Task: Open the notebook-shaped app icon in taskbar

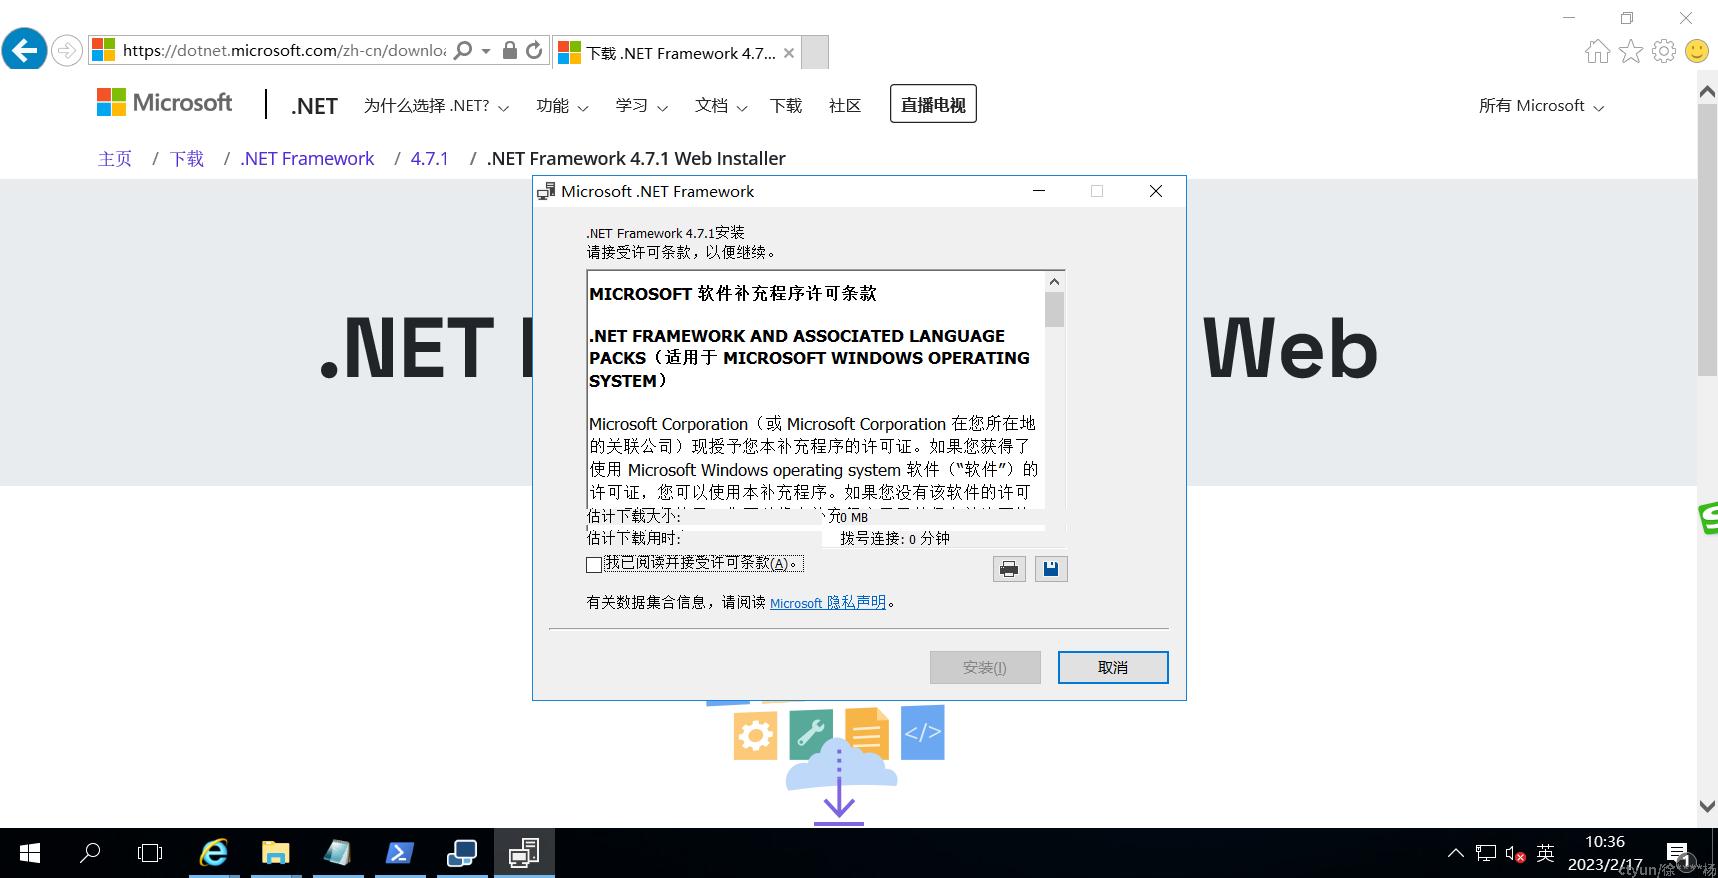Action: pyautogui.click(x=337, y=853)
